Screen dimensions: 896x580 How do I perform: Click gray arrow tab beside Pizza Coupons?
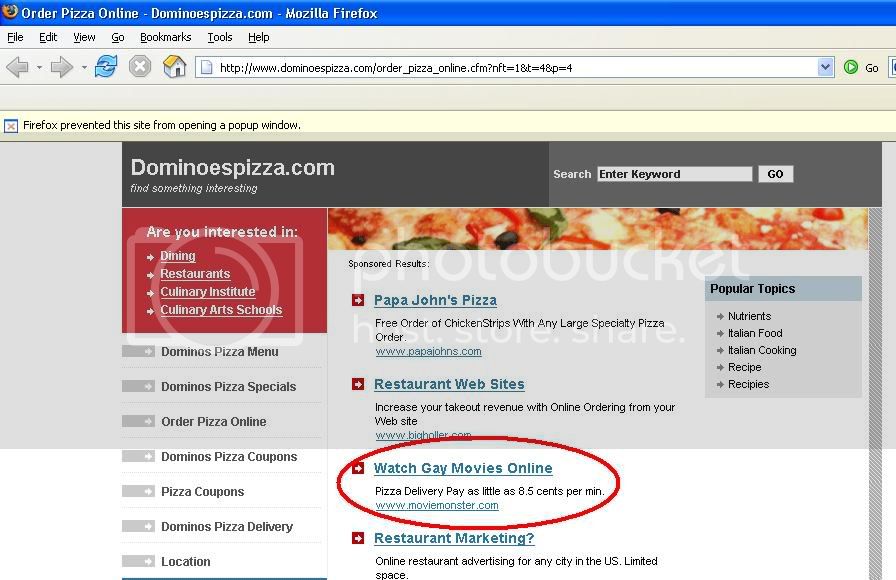138,491
